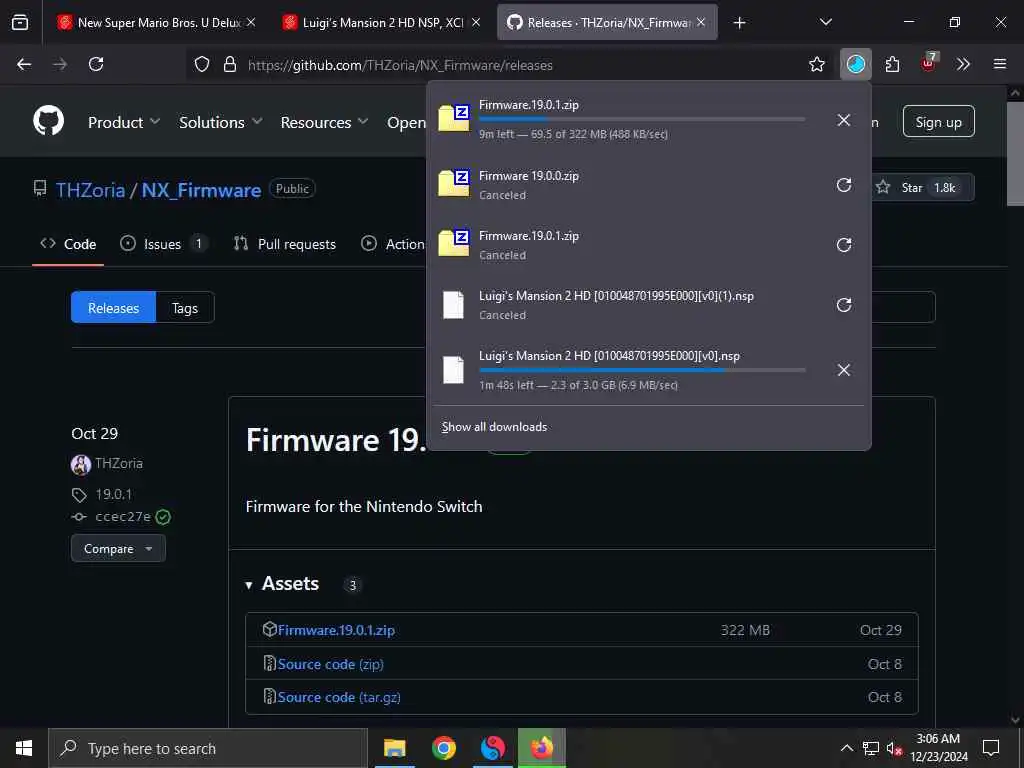Expand the Product menu
Screen dimensions: 1024x768
(124, 122)
